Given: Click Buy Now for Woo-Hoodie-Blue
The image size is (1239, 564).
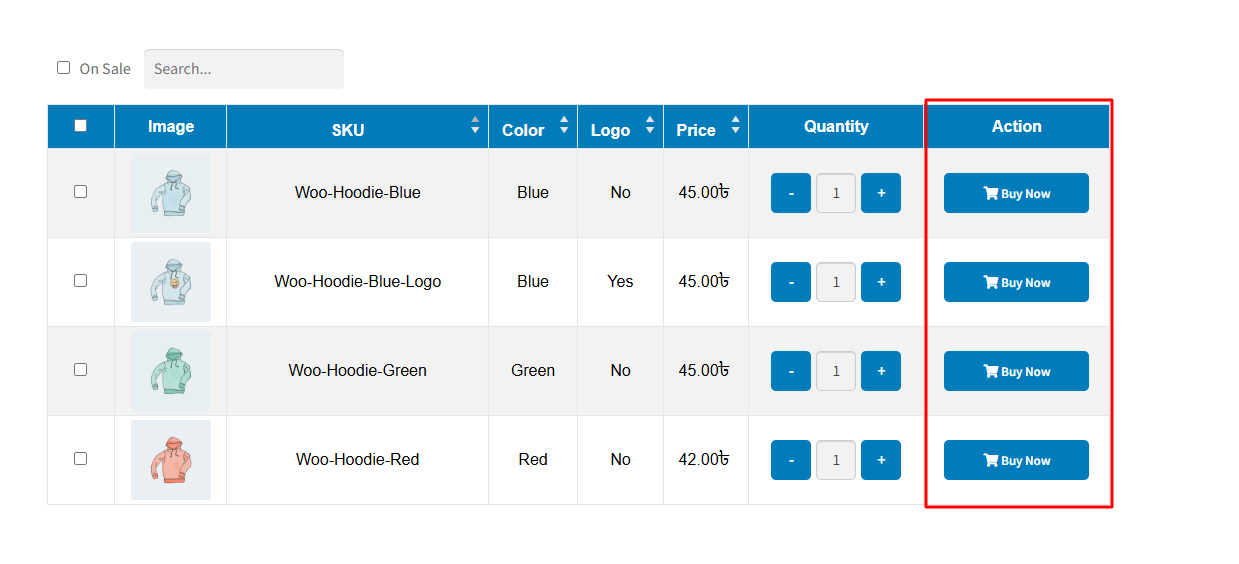Looking at the screenshot, I should click(x=1016, y=193).
